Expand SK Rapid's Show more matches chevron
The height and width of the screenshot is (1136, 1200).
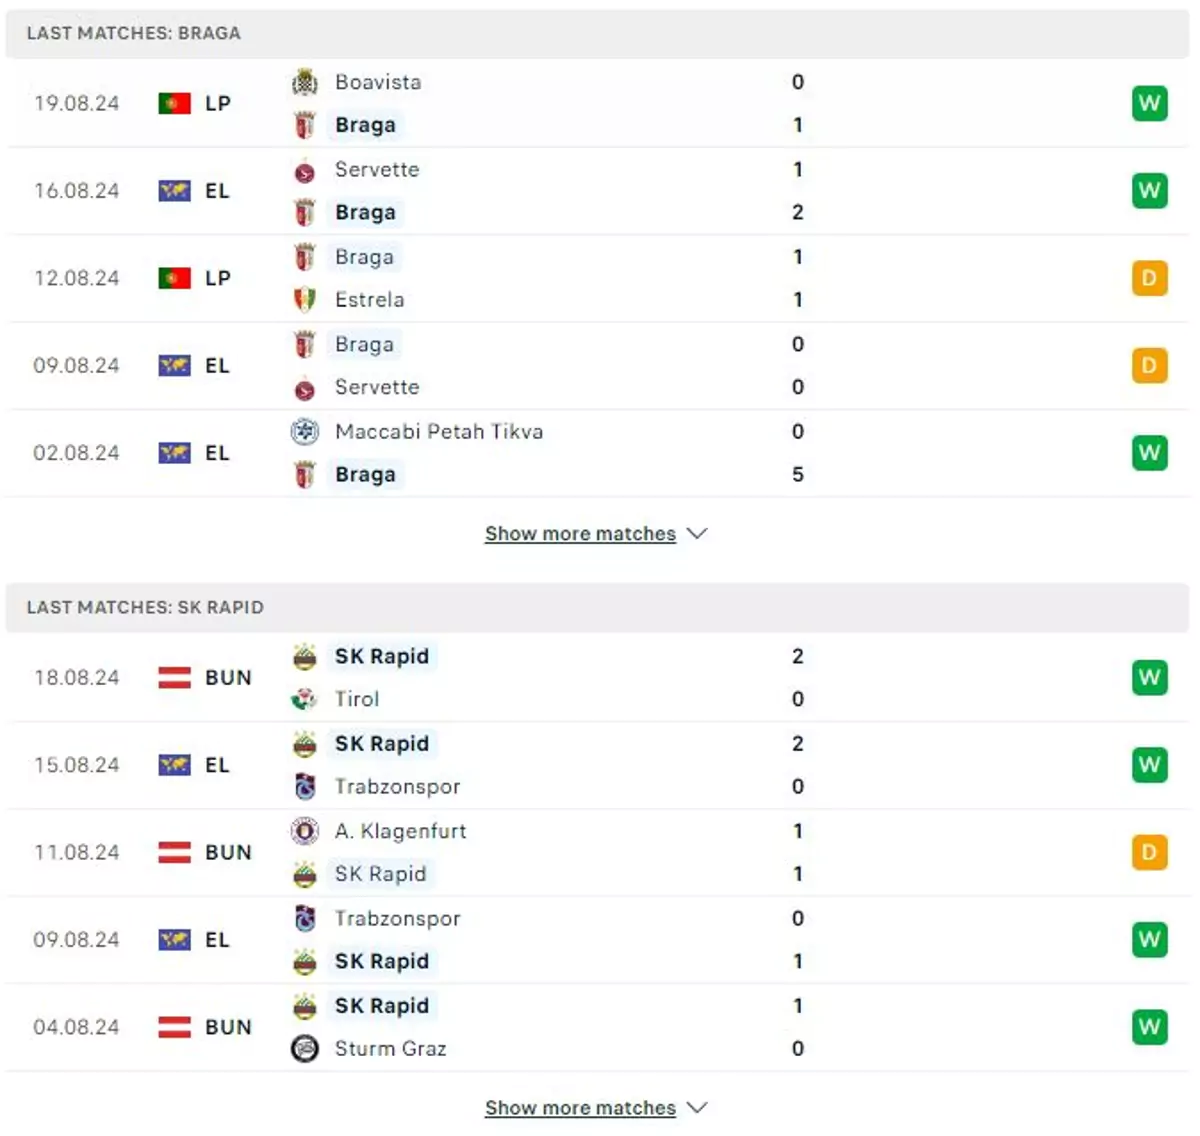tap(697, 1108)
